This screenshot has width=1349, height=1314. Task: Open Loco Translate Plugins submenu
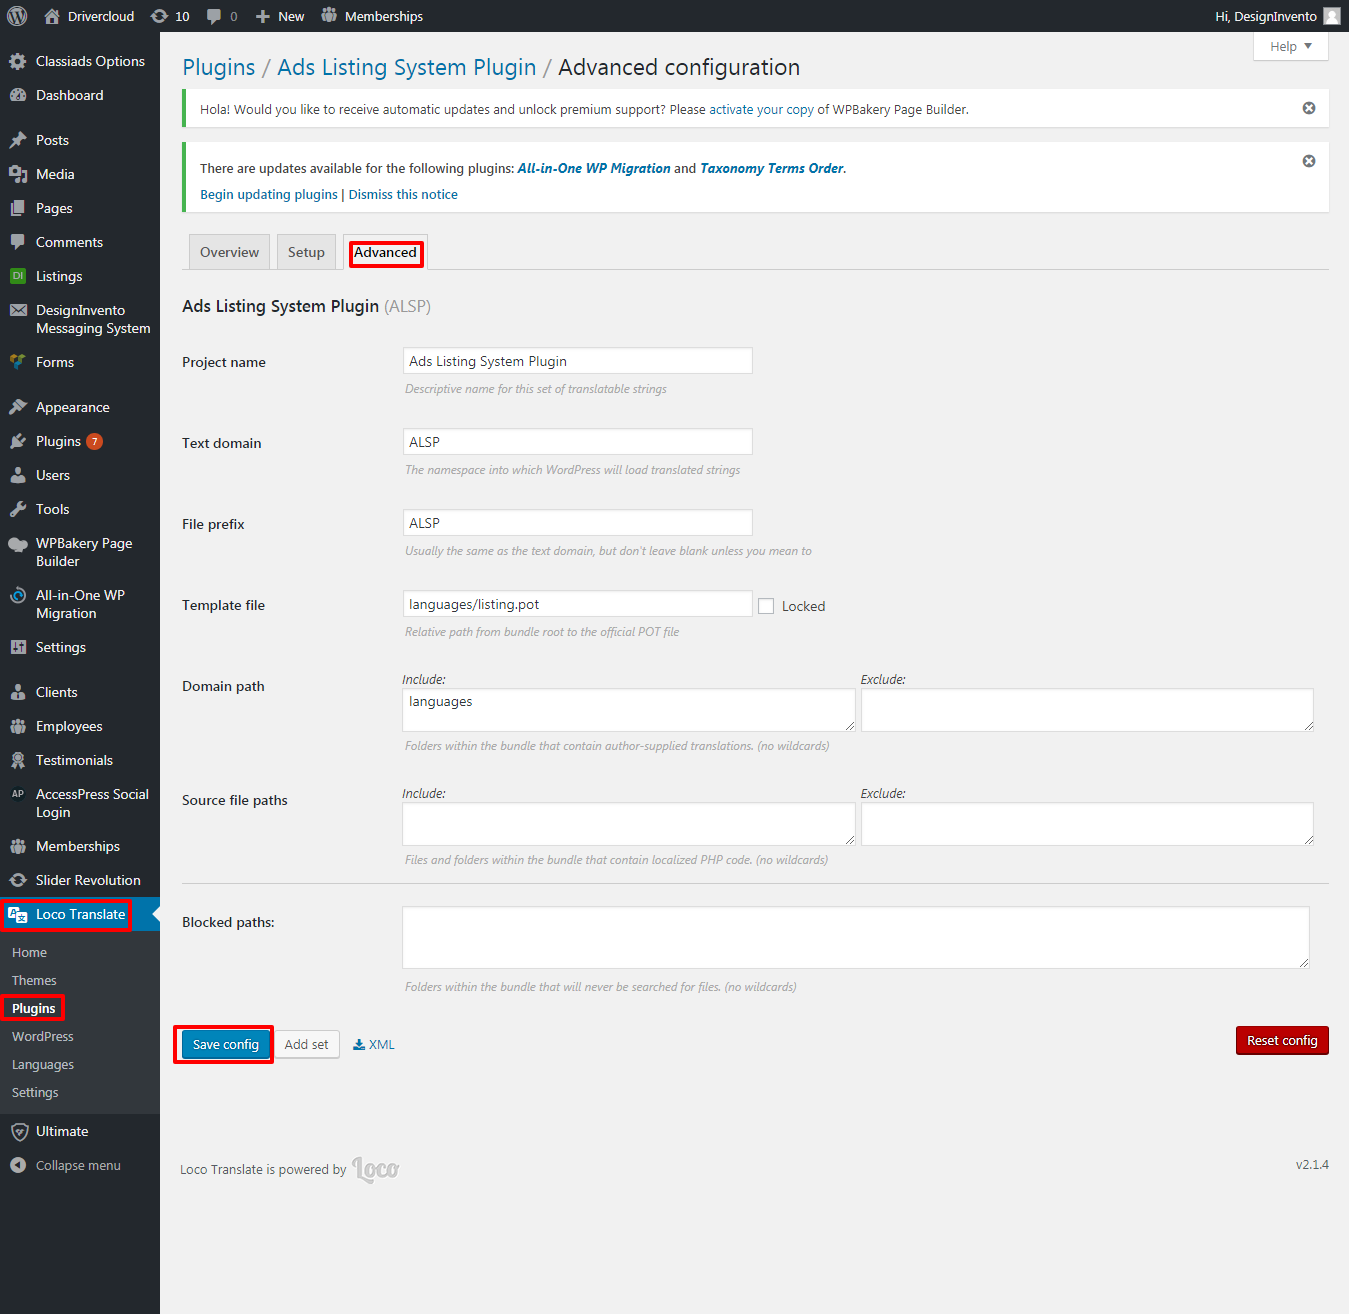pos(33,1008)
